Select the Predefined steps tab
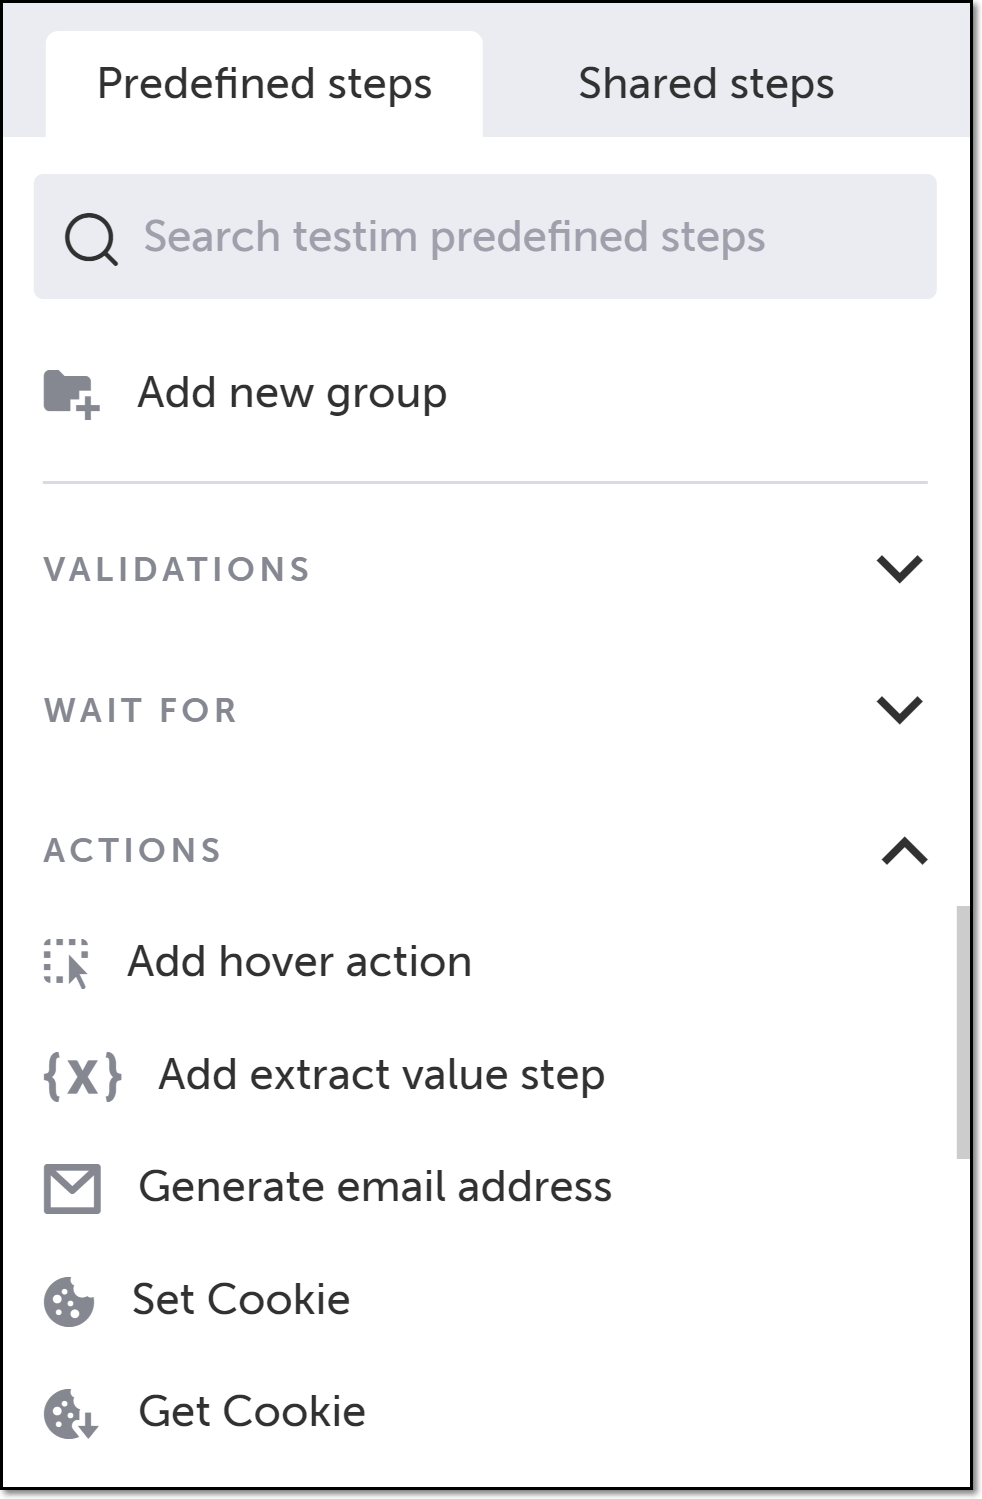This screenshot has width=982, height=1499. [x=264, y=84]
